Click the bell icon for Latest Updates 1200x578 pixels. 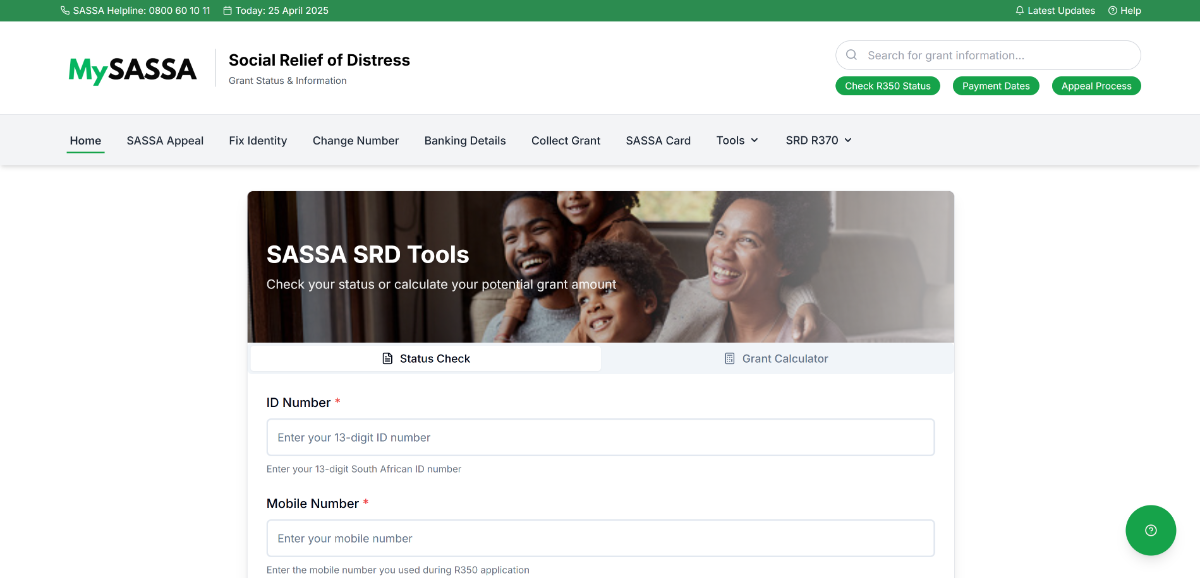tap(1020, 11)
